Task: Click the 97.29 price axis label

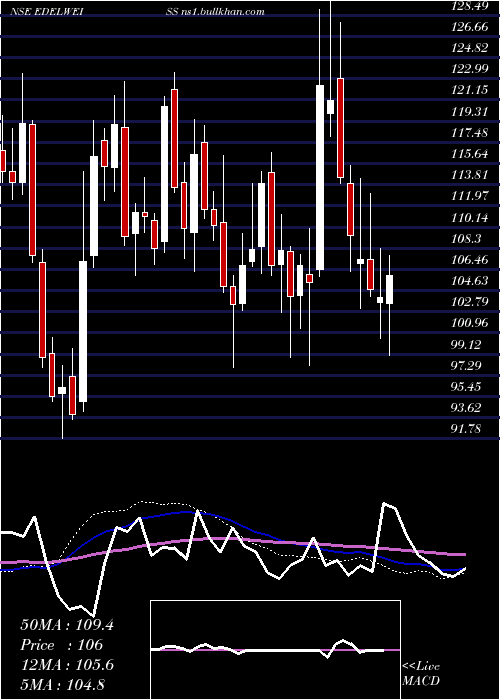Action: click(467, 366)
